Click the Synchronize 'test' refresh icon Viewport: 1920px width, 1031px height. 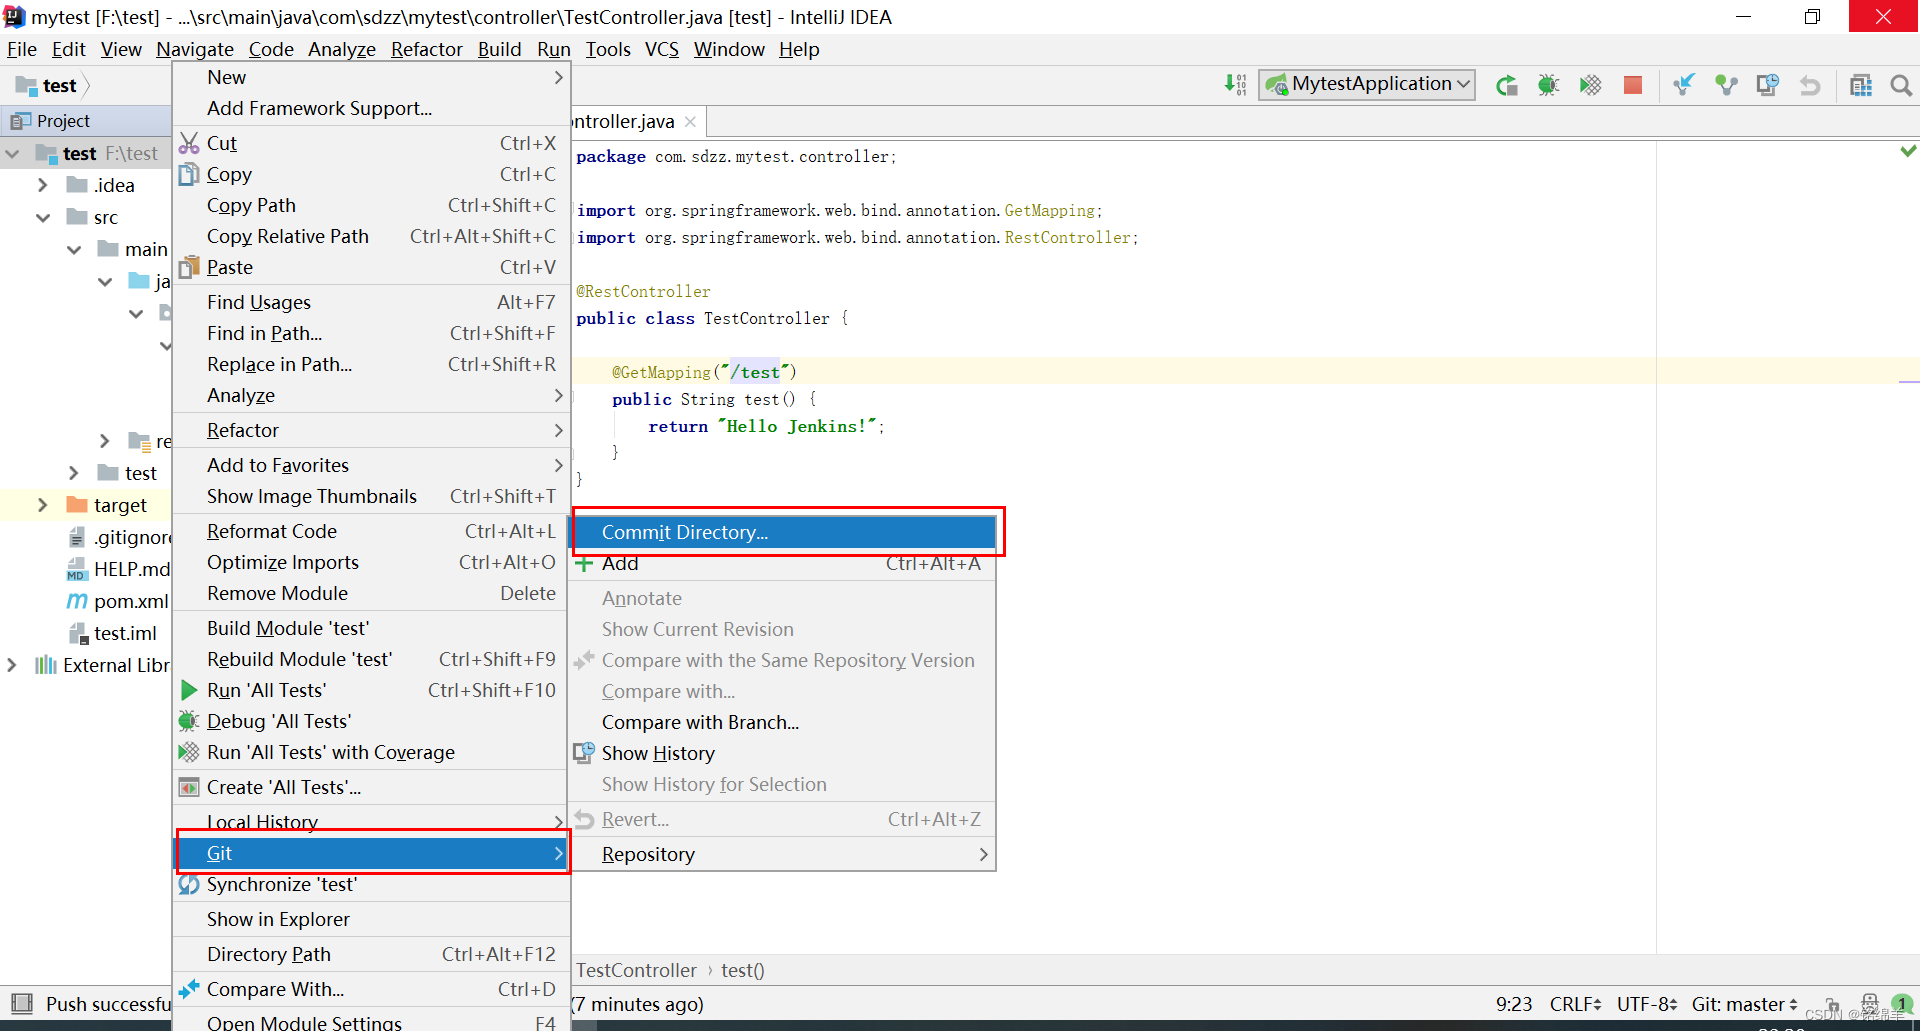[189, 884]
